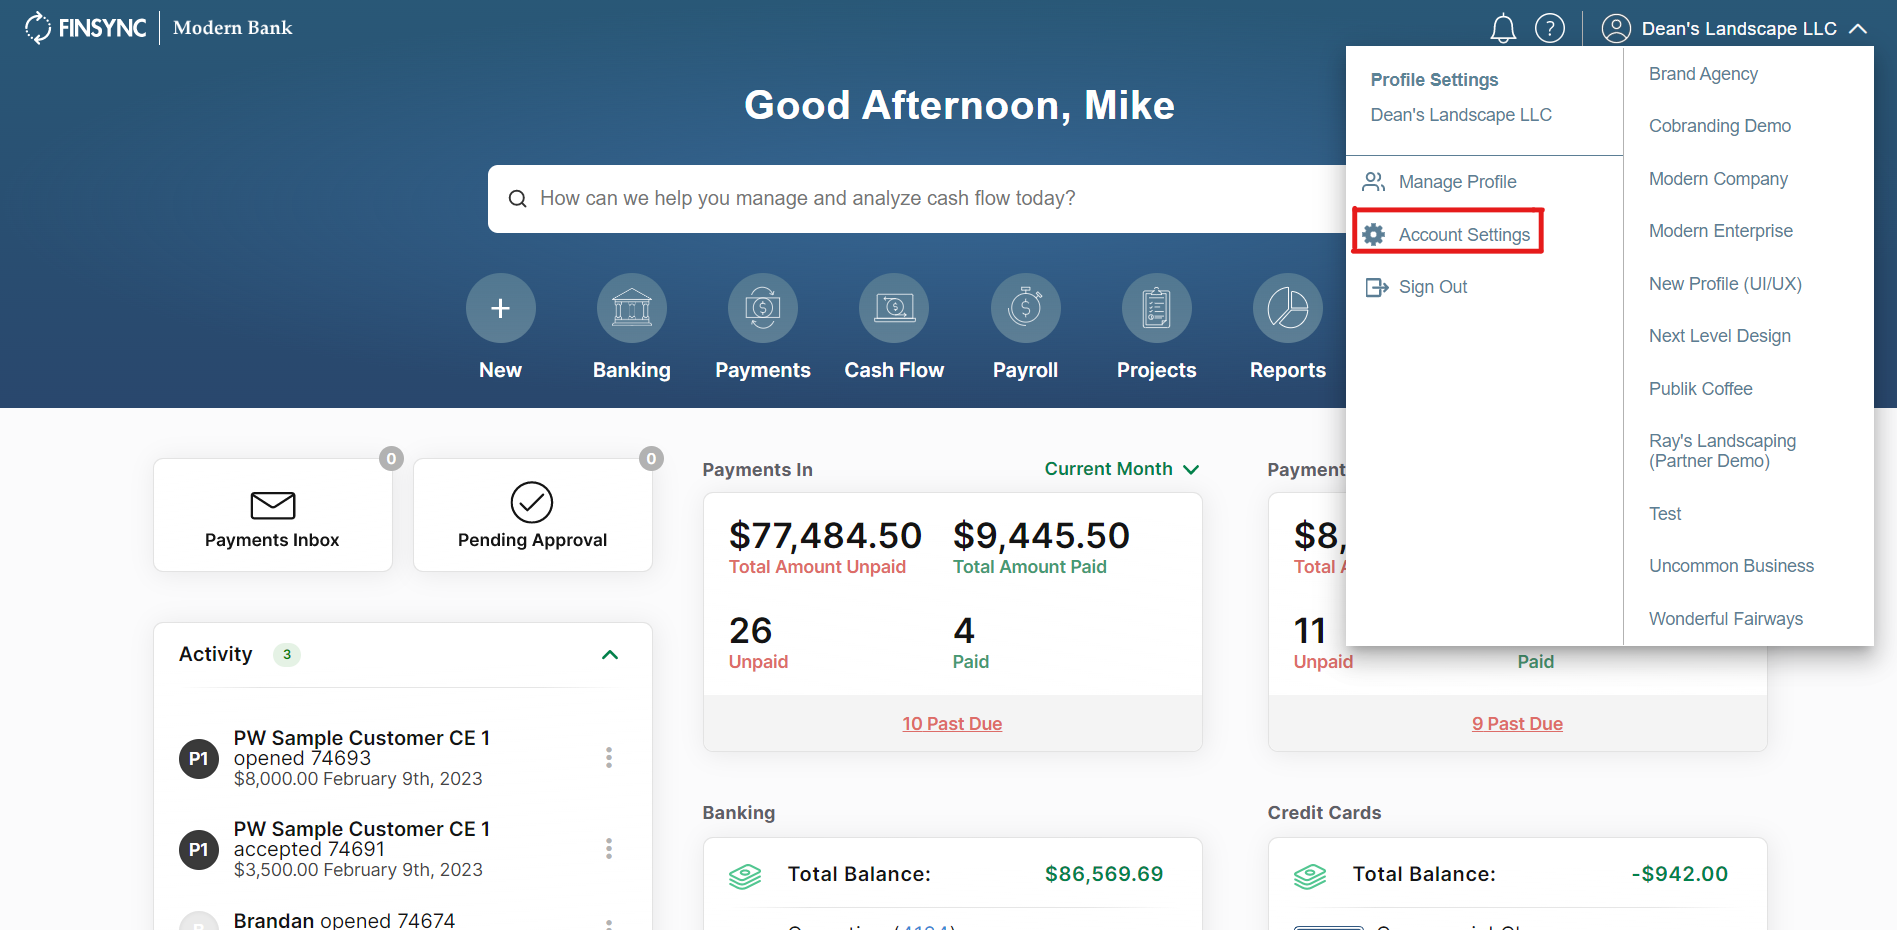Choose Sign Out in the menu

pyautogui.click(x=1432, y=287)
